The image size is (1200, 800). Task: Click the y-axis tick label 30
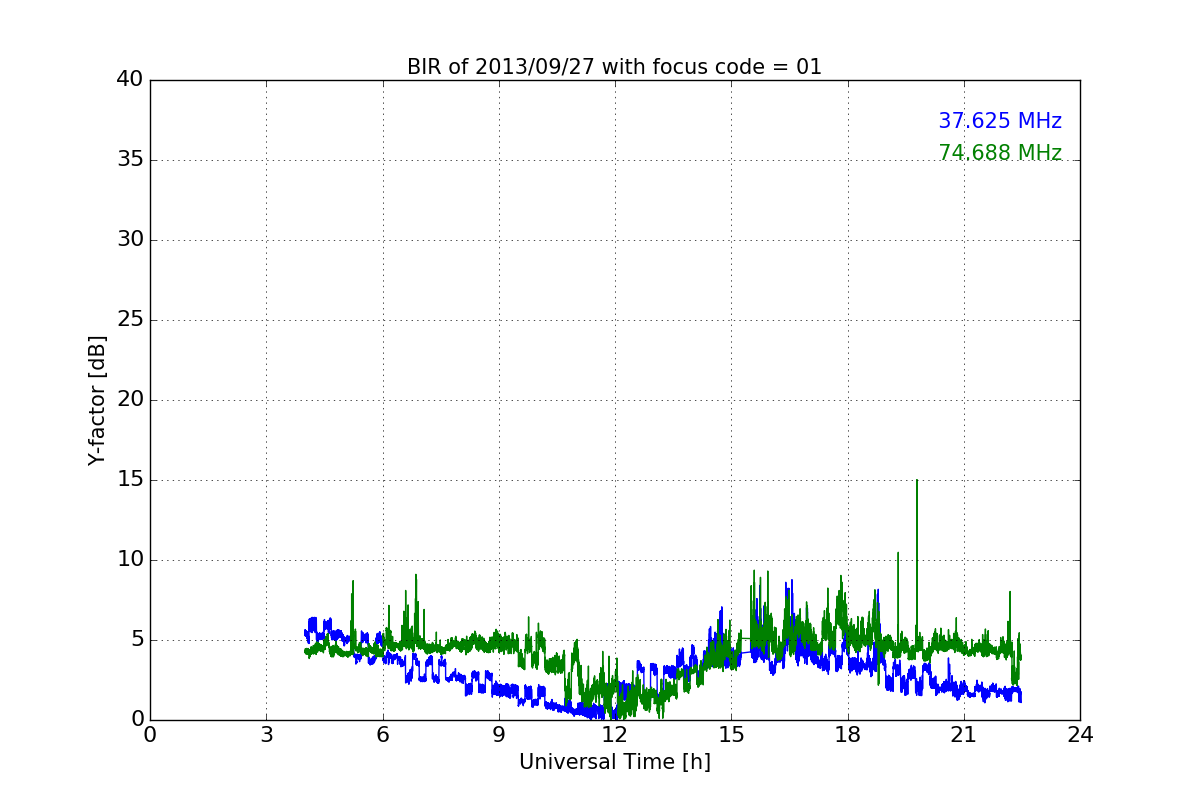(130, 240)
